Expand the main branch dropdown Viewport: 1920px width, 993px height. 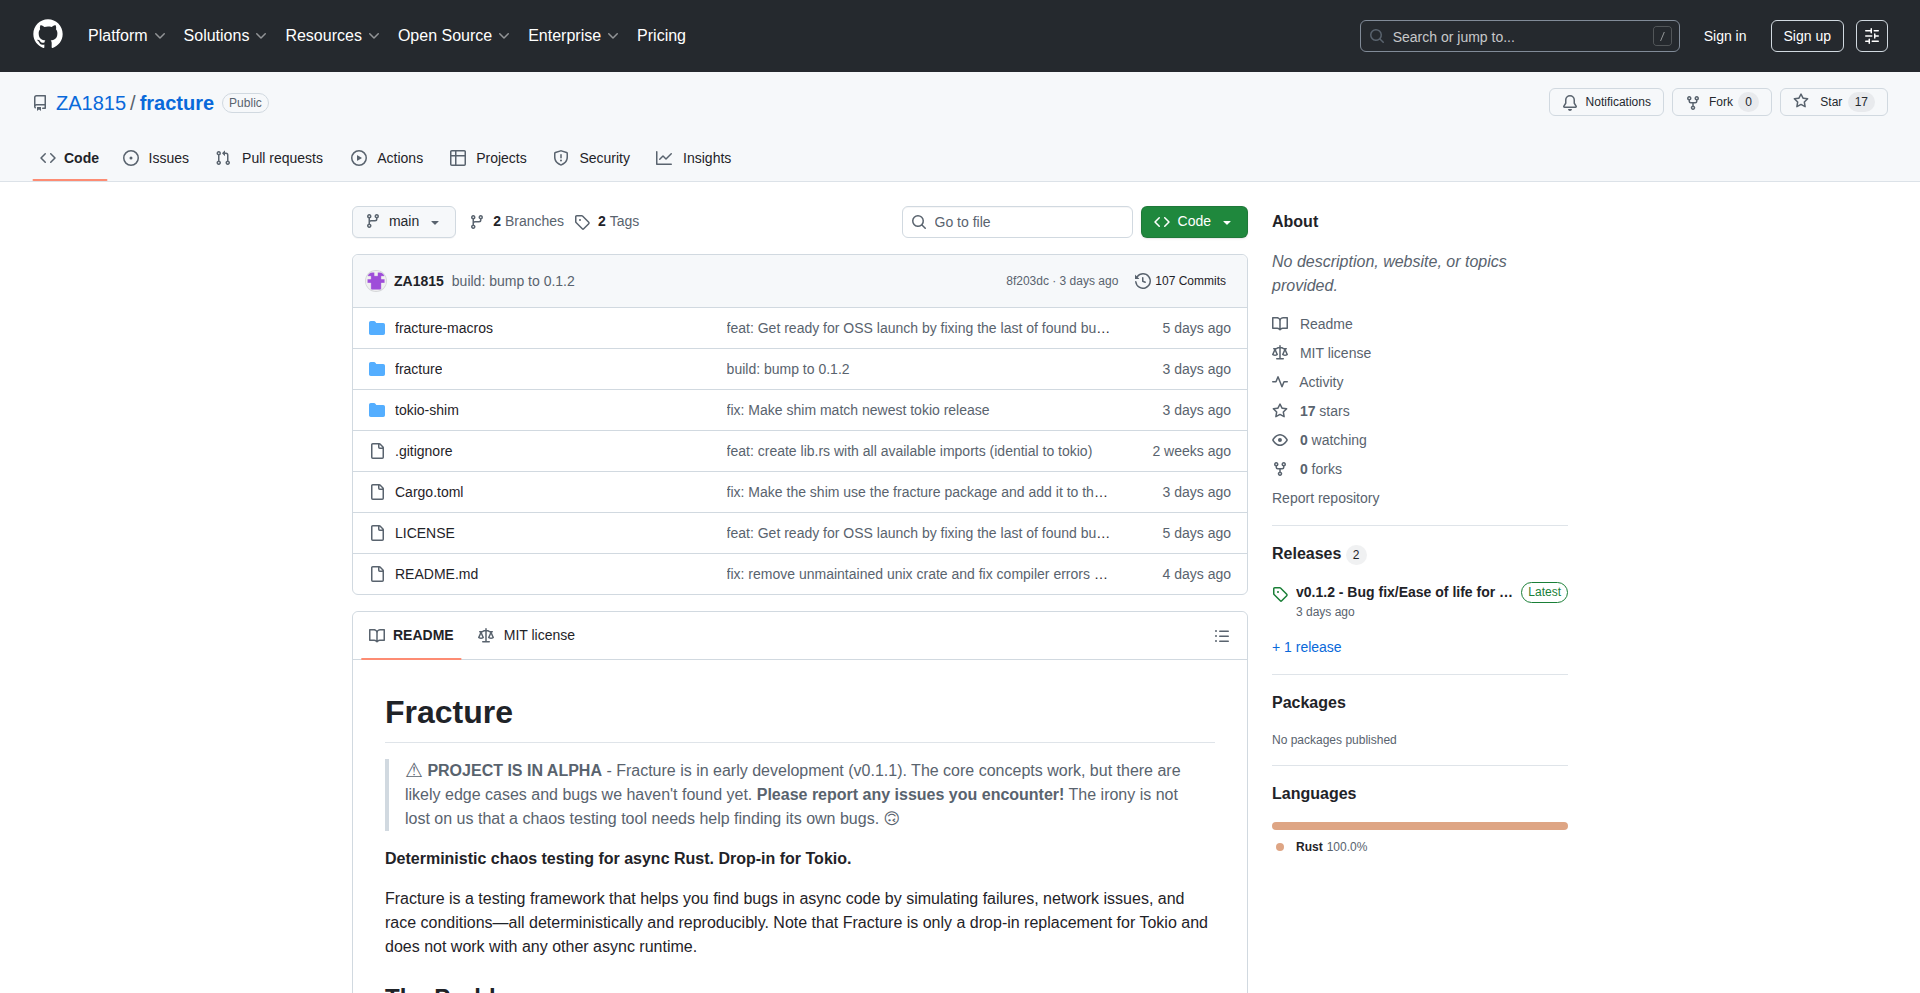pos(403,222)
